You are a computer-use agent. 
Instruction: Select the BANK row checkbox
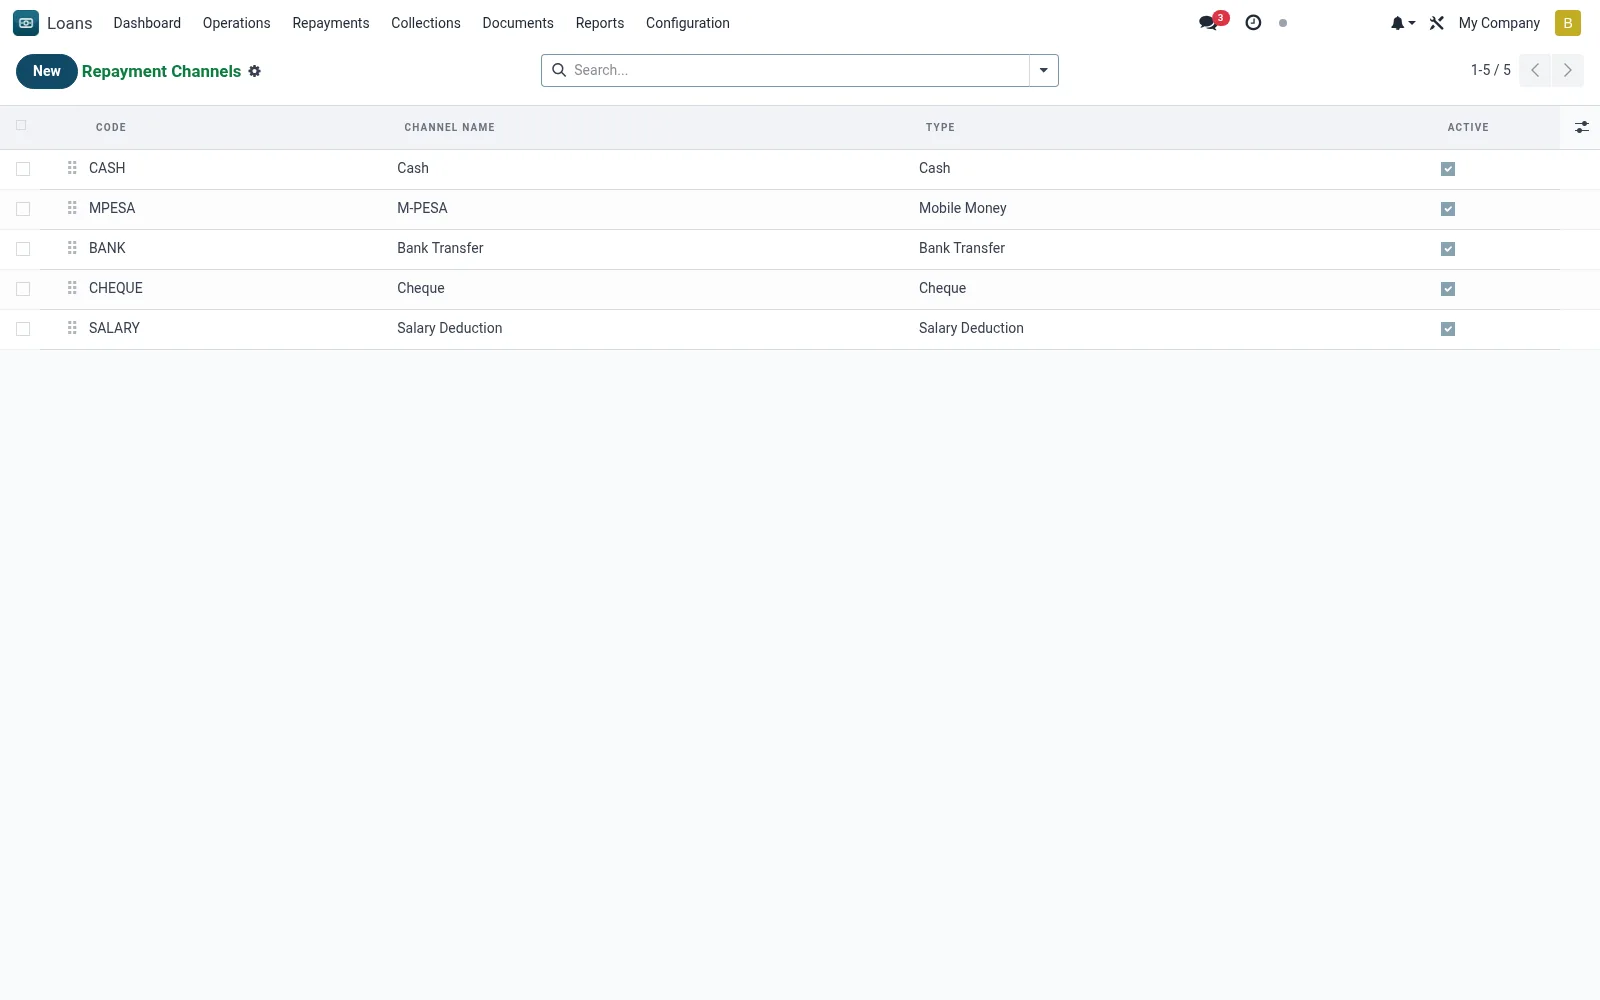23,249
